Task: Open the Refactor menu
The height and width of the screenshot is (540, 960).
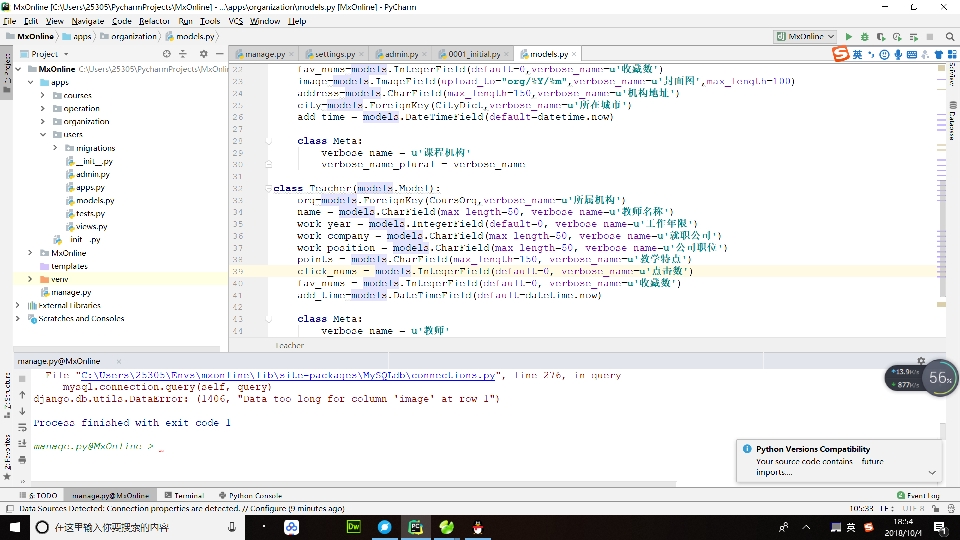Action: coord(154,20)
